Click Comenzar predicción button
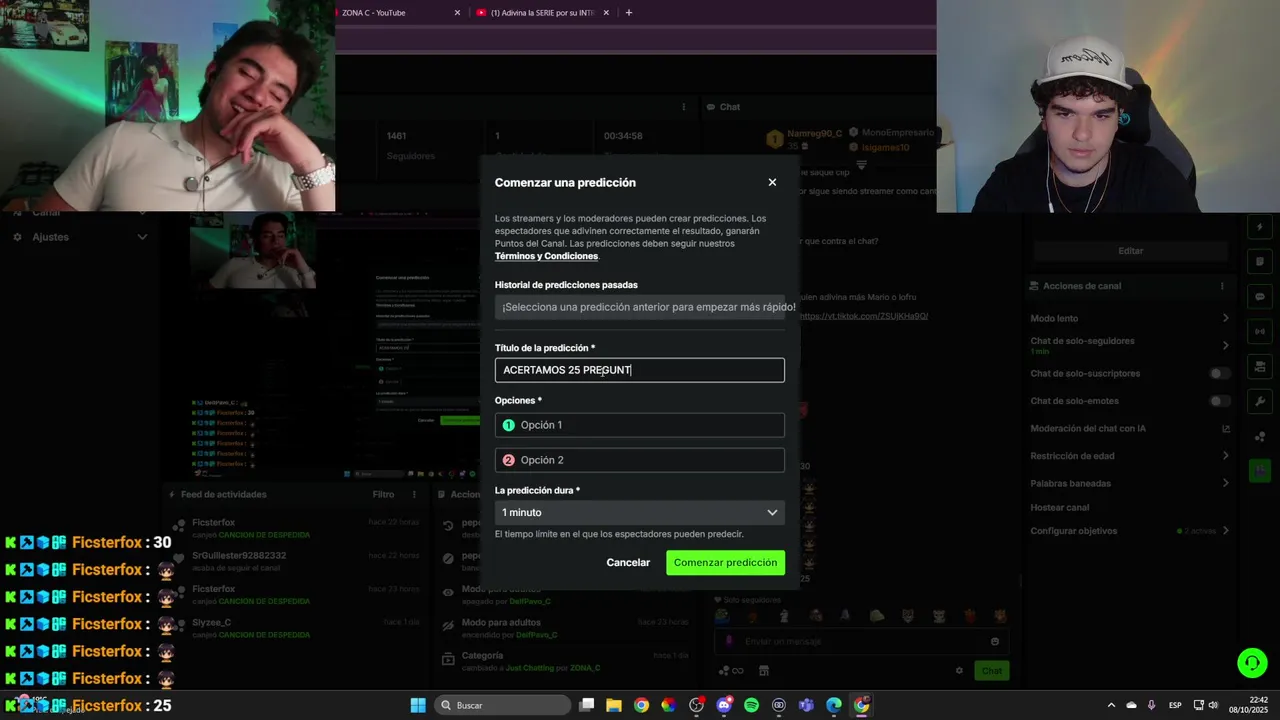Image resolution: width=1280 pixels, height=720 pixels. click(725, 562)
